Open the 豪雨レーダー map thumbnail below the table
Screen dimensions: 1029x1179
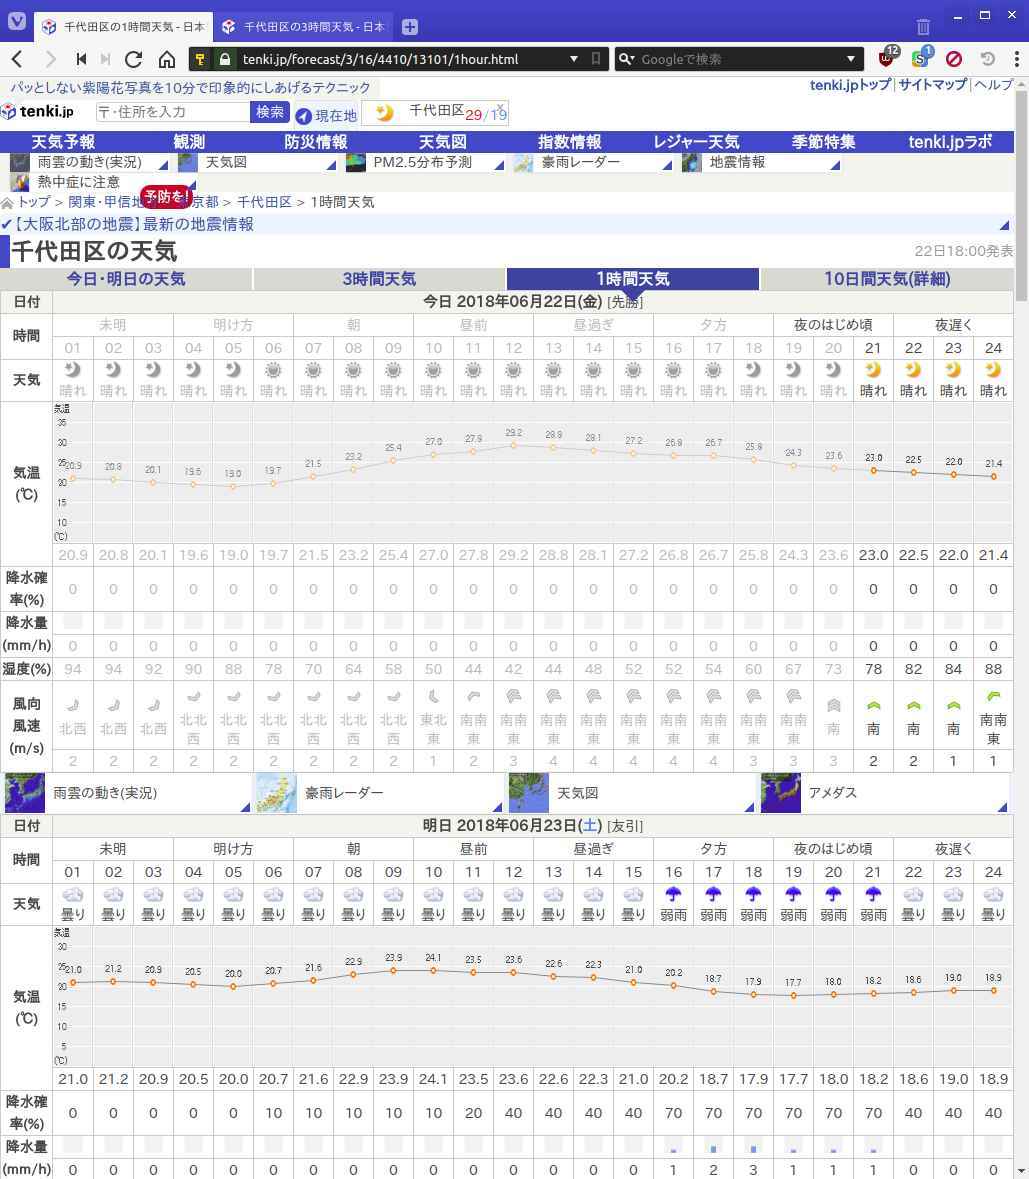point(277,793)
